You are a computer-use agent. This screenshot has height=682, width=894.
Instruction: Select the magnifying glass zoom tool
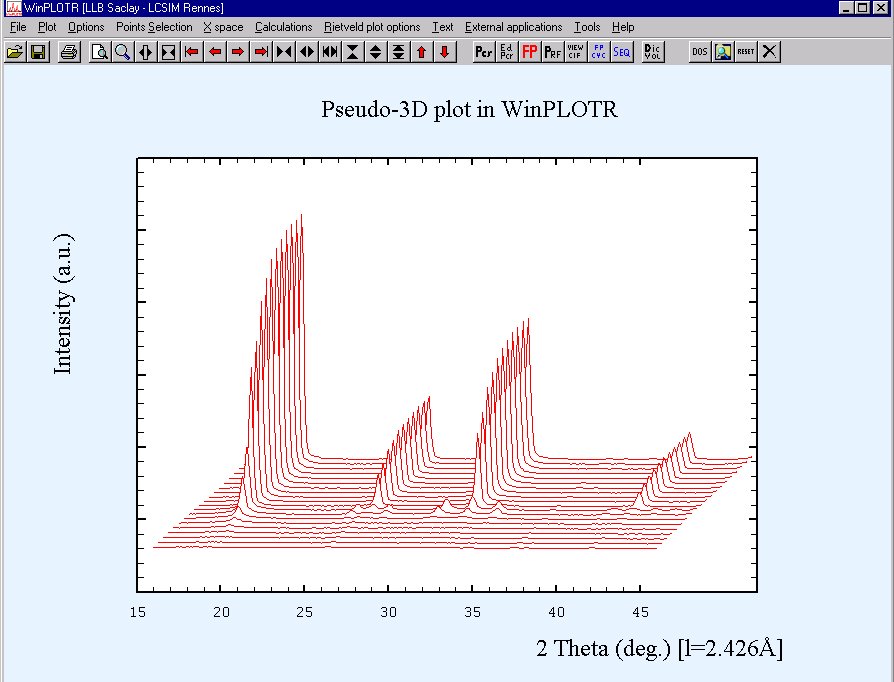122,51
